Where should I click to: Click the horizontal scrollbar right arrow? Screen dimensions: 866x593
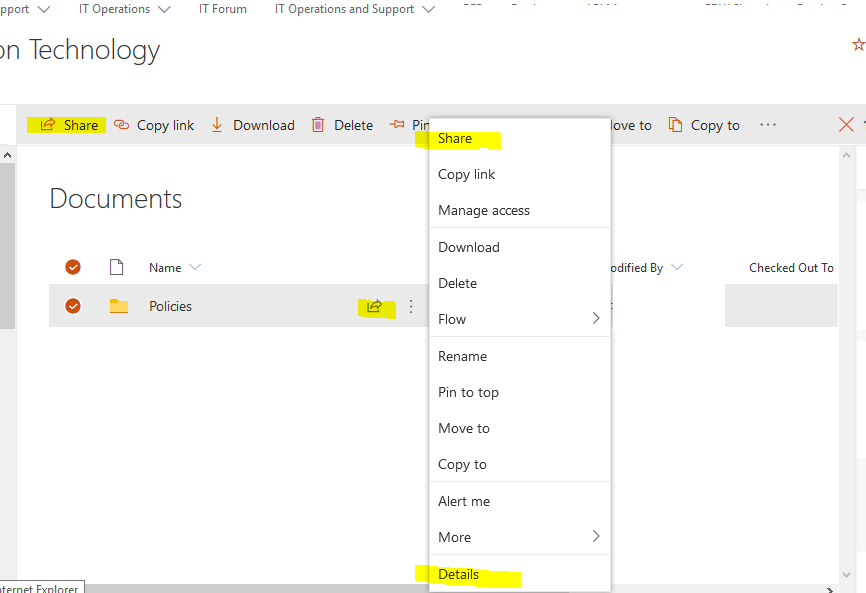pyautogui.click(x=830, y=590)
